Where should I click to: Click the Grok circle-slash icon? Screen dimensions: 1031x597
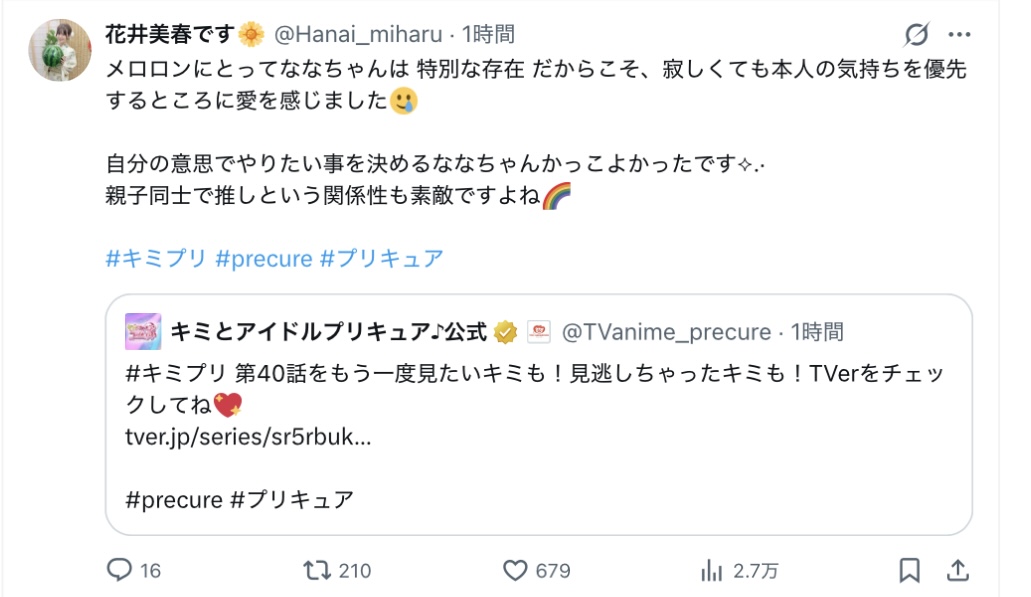pos(916,35)
